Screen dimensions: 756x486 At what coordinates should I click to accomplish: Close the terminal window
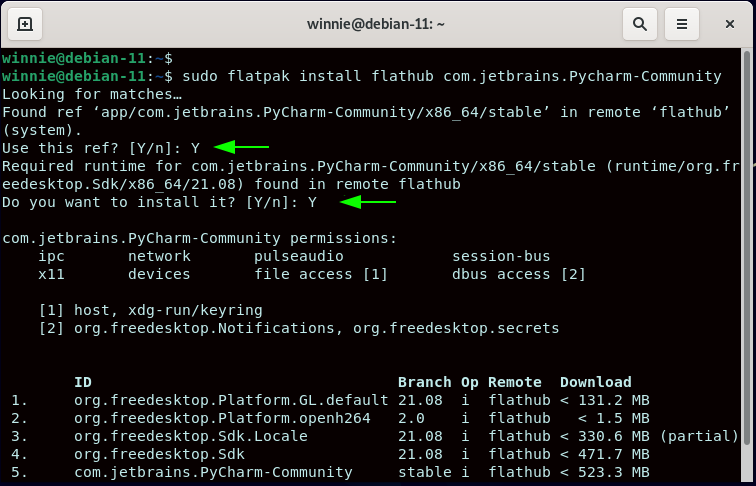(x=729, y=23)
